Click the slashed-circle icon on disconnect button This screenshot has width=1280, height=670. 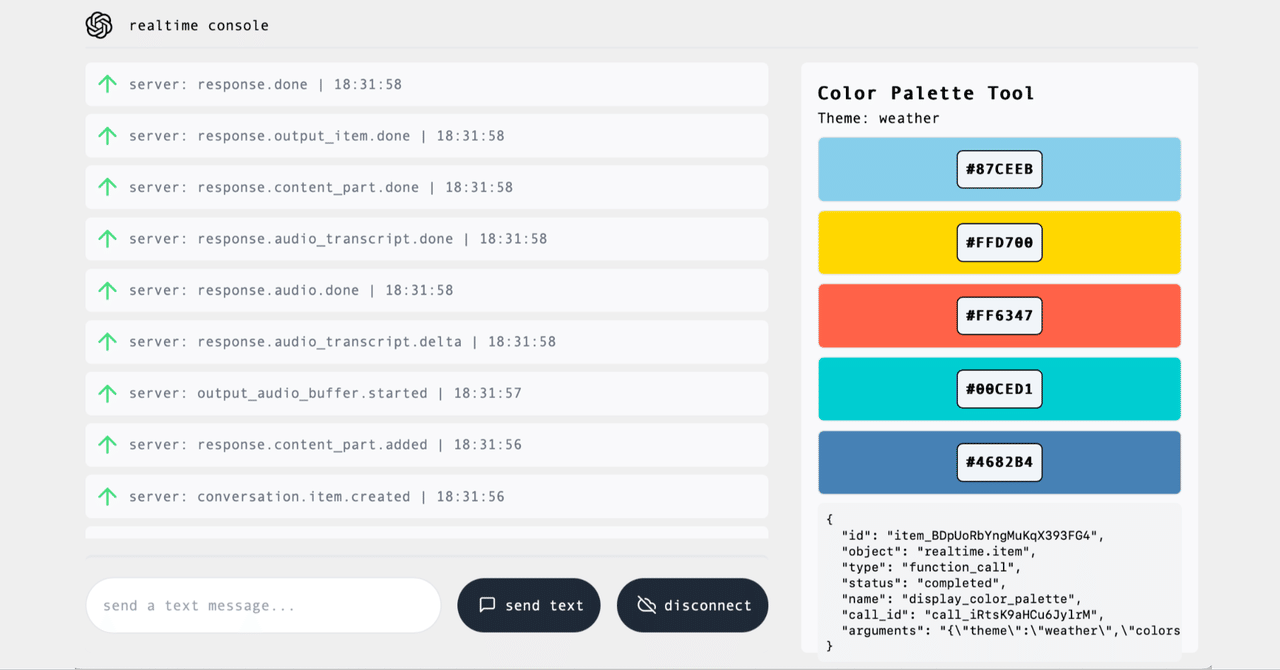[645, 605]
